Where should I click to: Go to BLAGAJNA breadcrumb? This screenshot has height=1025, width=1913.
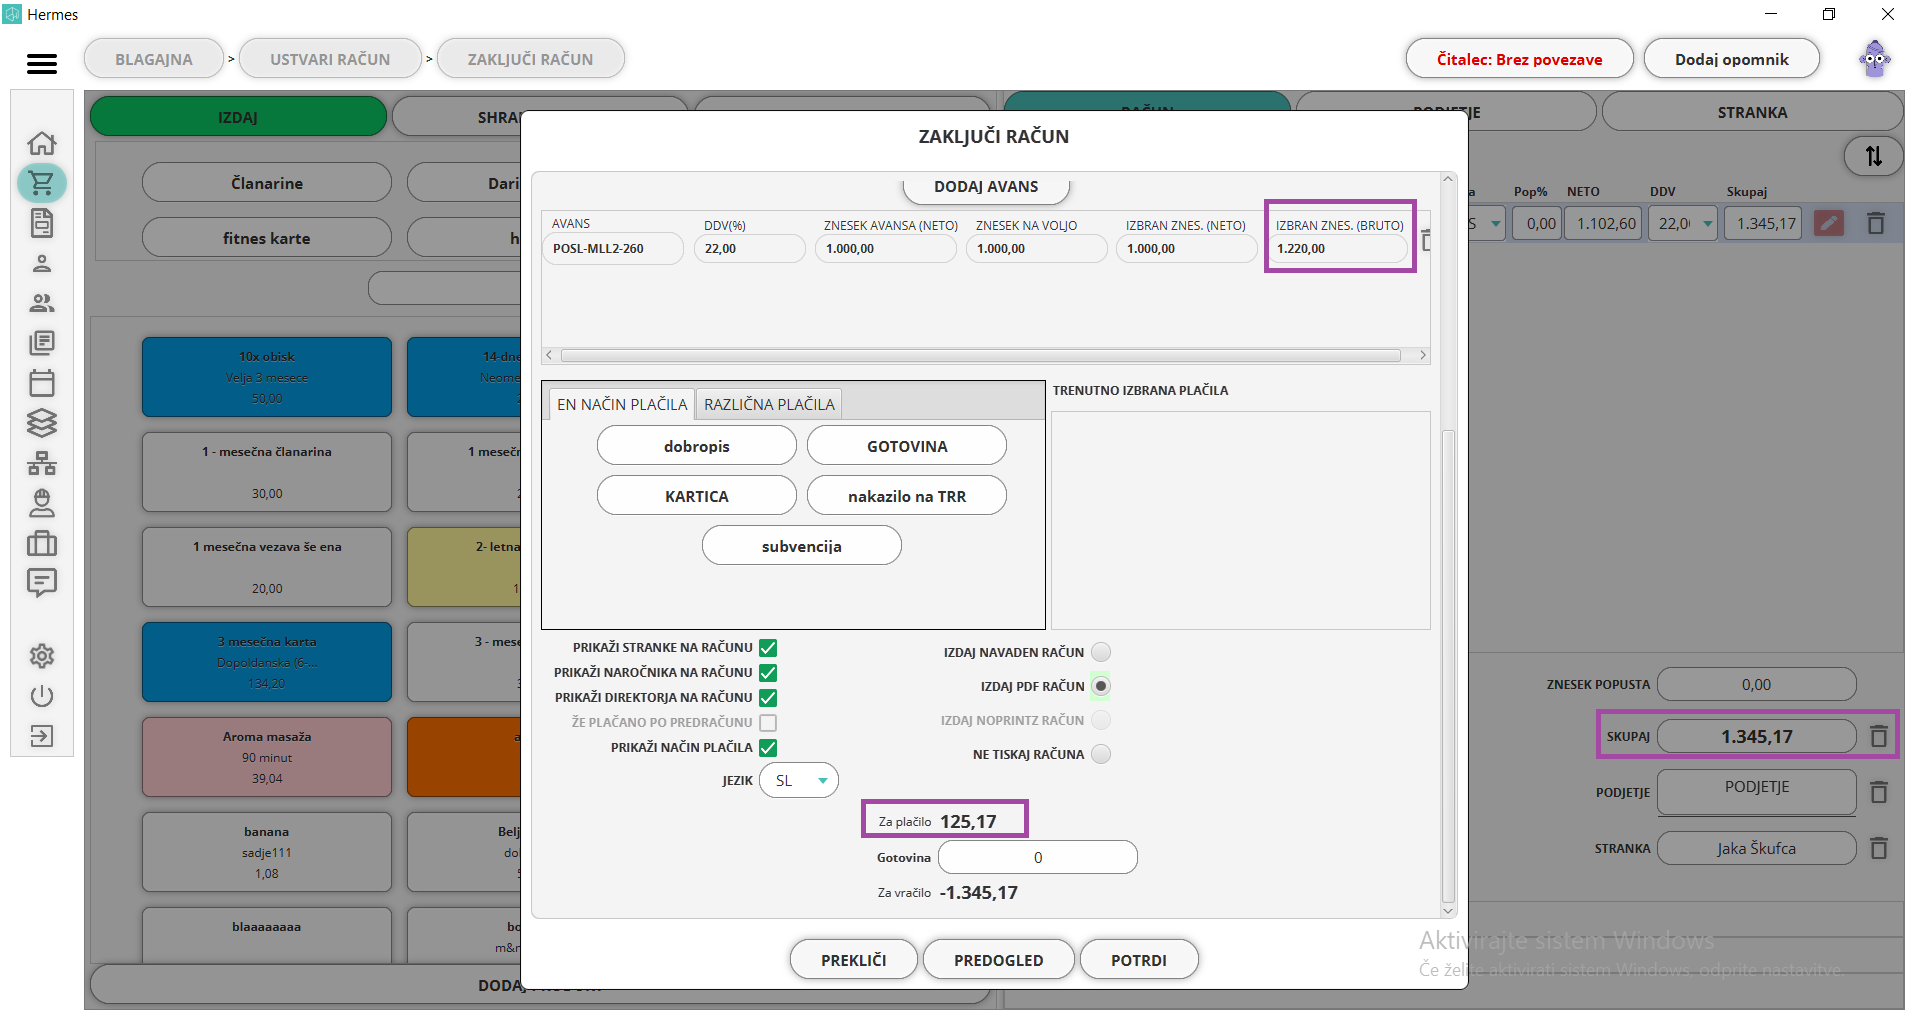click(154, 59)
